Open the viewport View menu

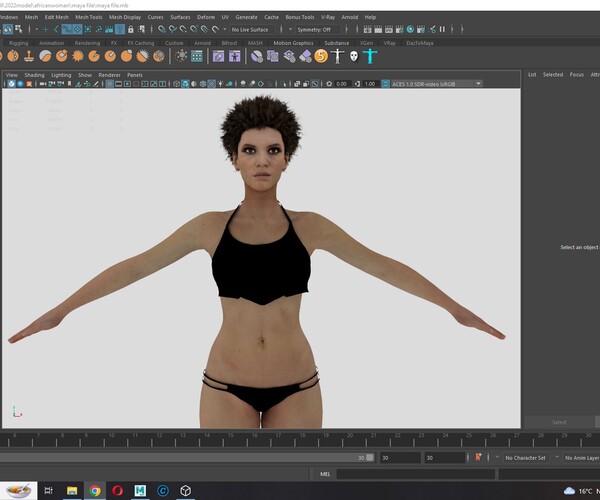[11, 75]
